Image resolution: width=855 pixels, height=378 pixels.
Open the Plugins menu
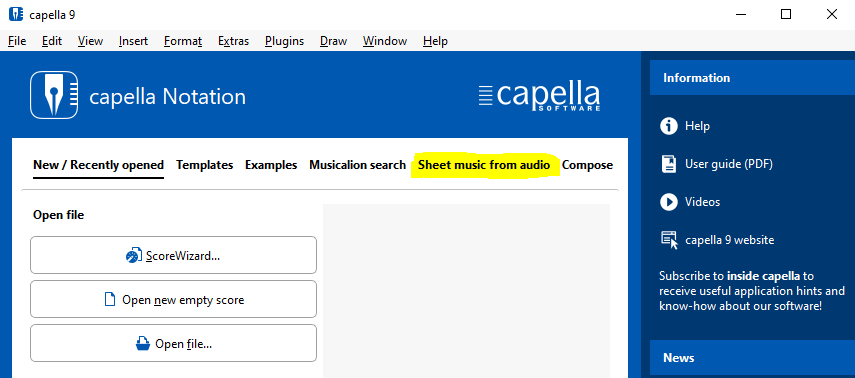(284, 41)
